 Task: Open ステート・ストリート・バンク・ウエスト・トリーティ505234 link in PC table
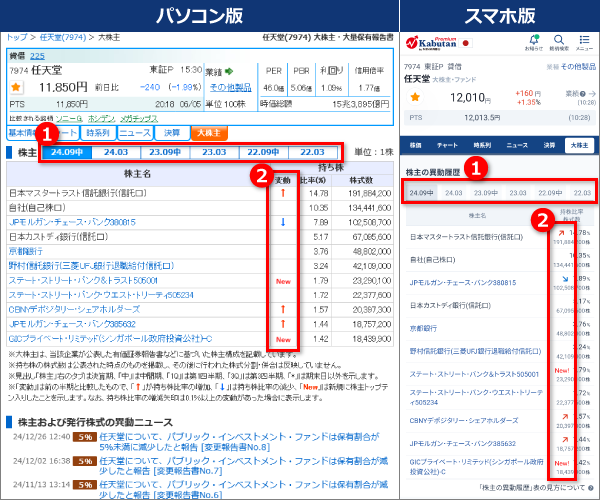(x=101, y=295)
